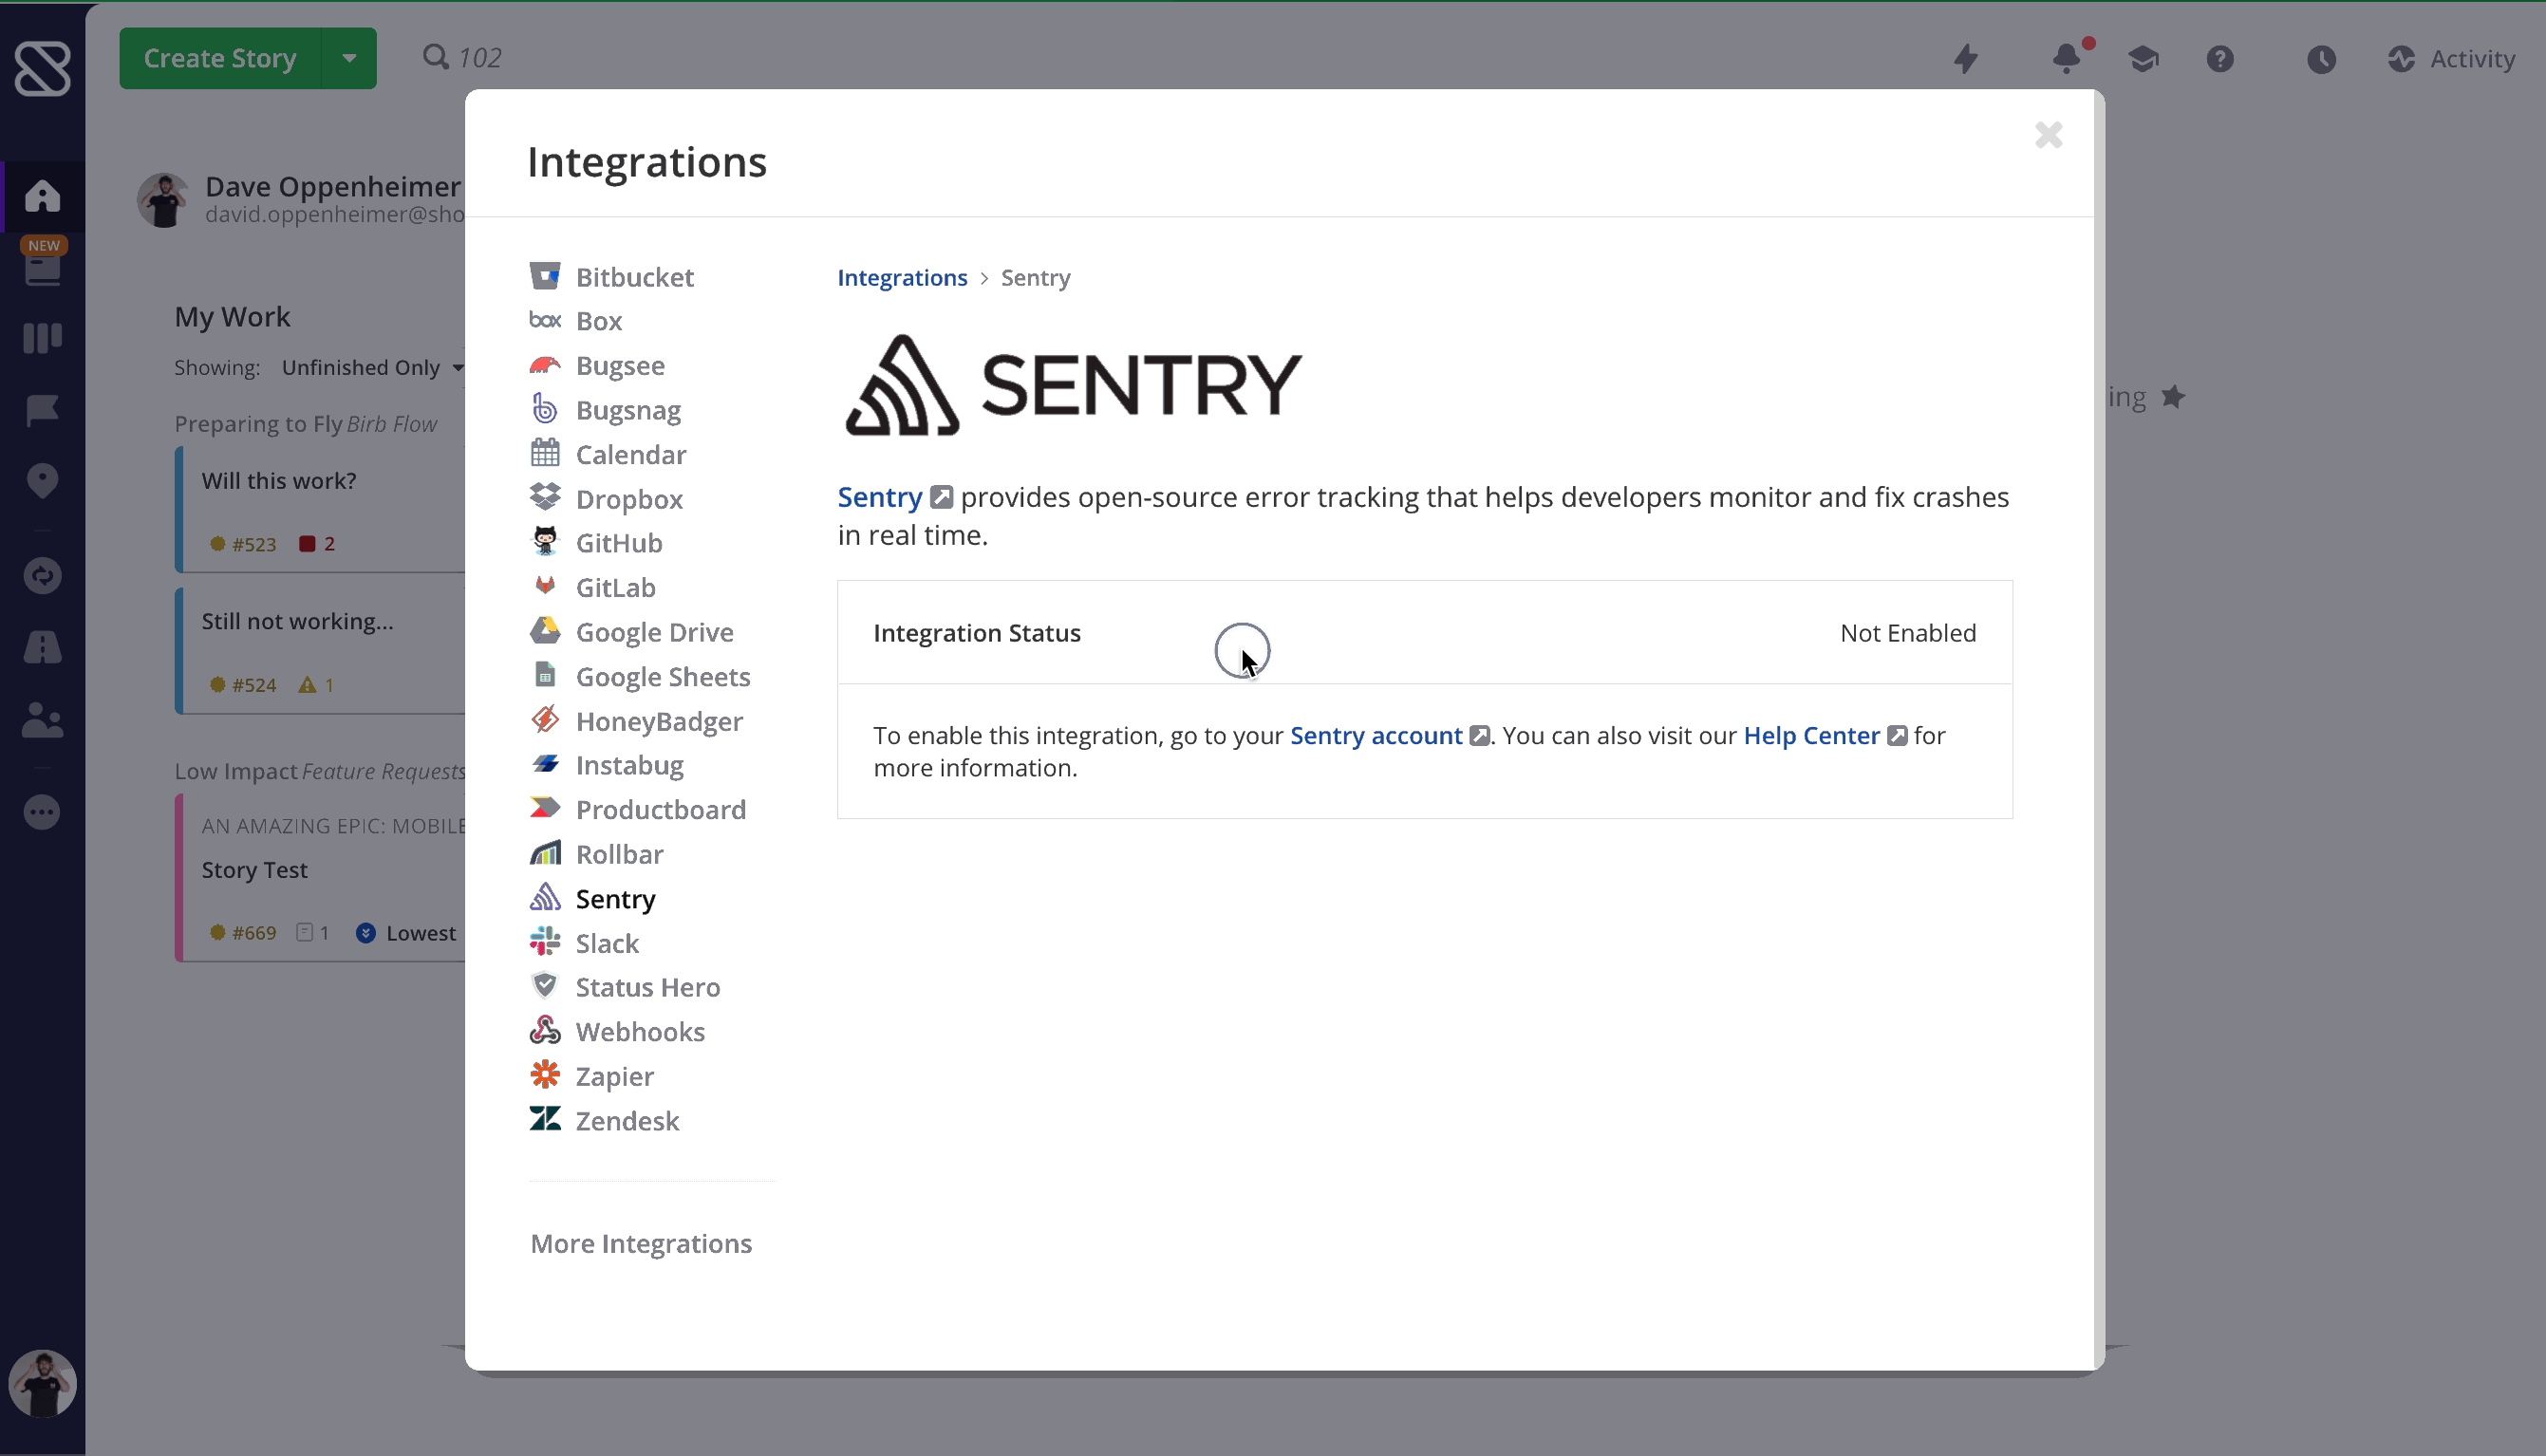Click the Webhooks icon
The image size is (2546, 1456).
(545, 1031)
